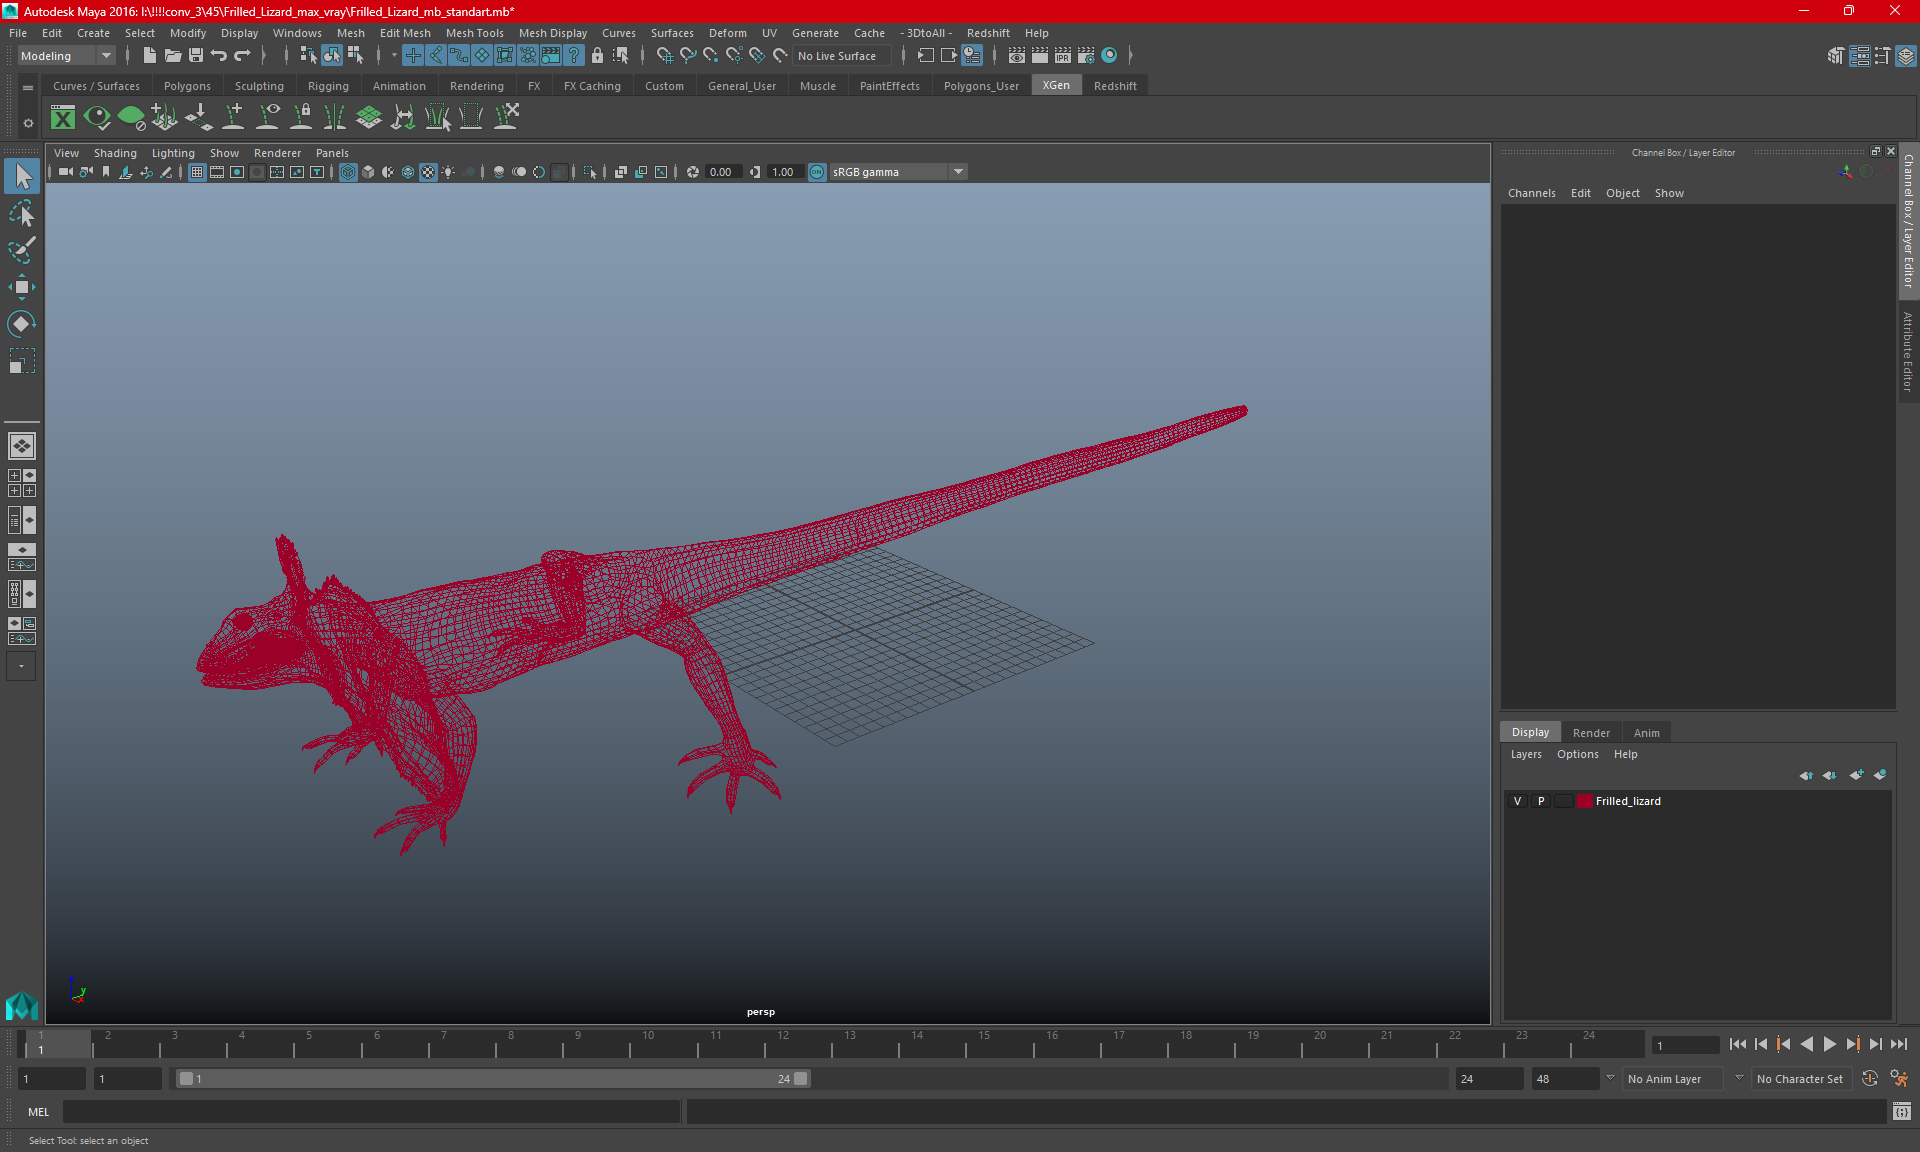Open the Mesh Tools menu
Viewport: 1920px width, 1152px height.
pyautogui.click(x=474, y=33)
